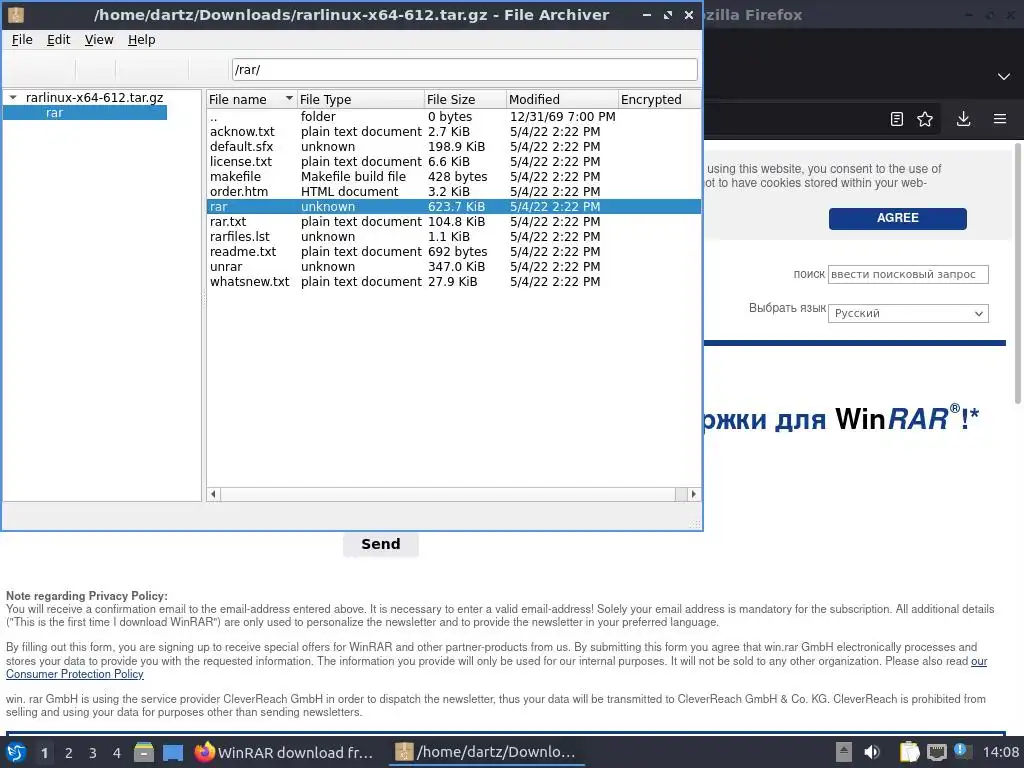Open the Русский language dropdown
The image size is (1024, 768).
908,313
